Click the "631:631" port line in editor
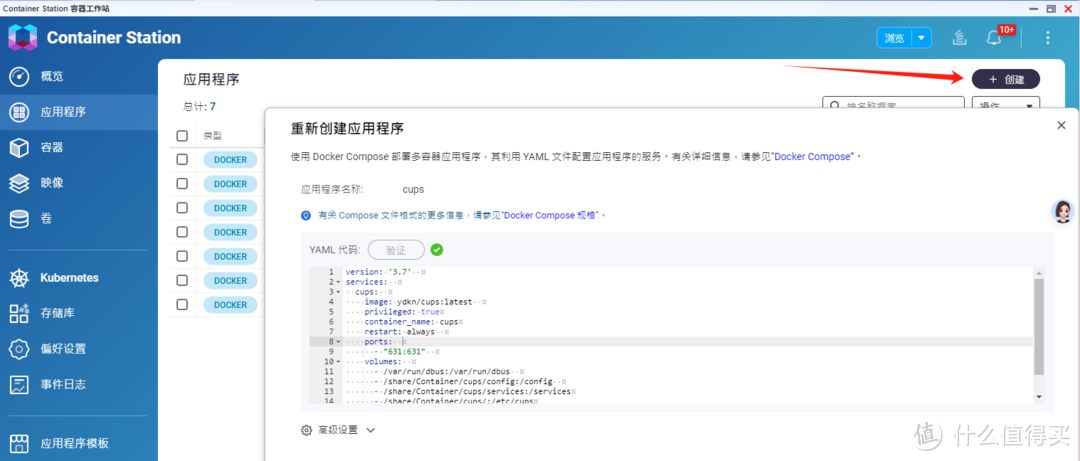This screenshot has width=1080, height=461. pos(404,351)
